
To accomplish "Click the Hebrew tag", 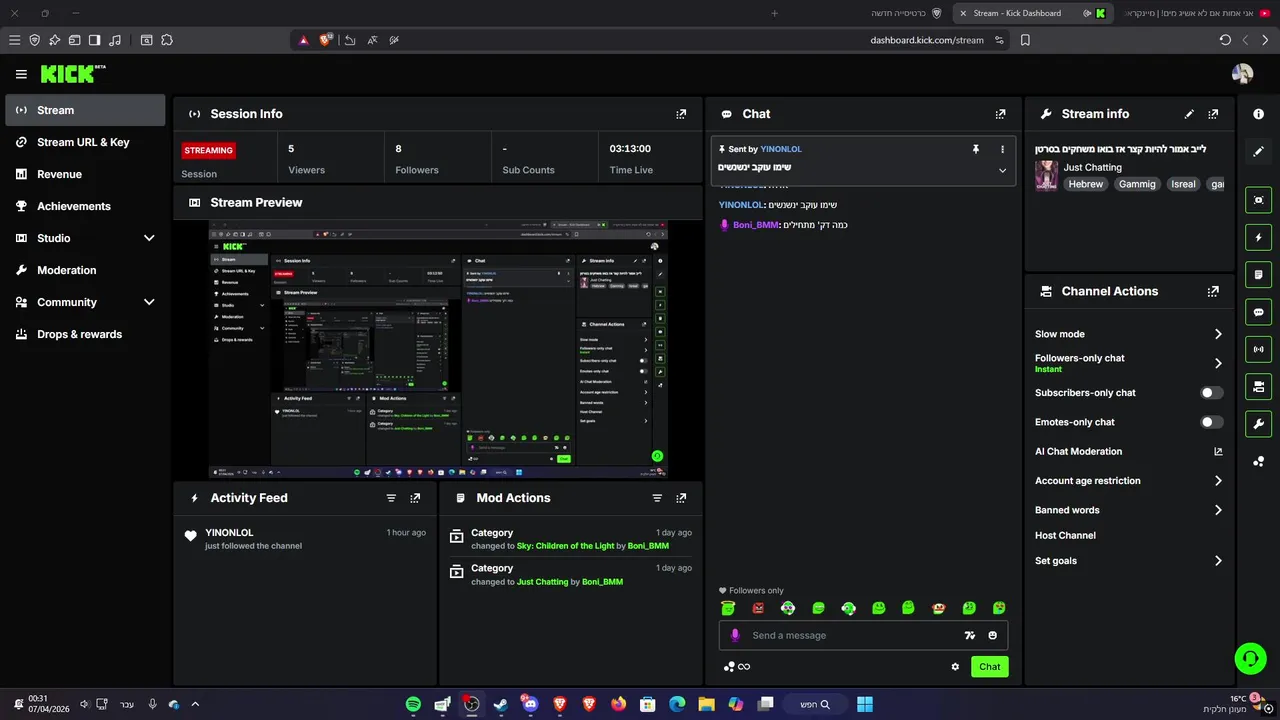I will click(1085, 184).
